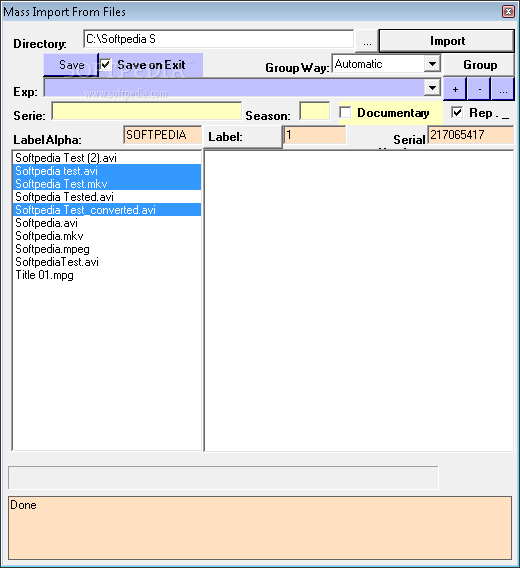
Task: Focus the Season input field
Action: coord(315,111)
